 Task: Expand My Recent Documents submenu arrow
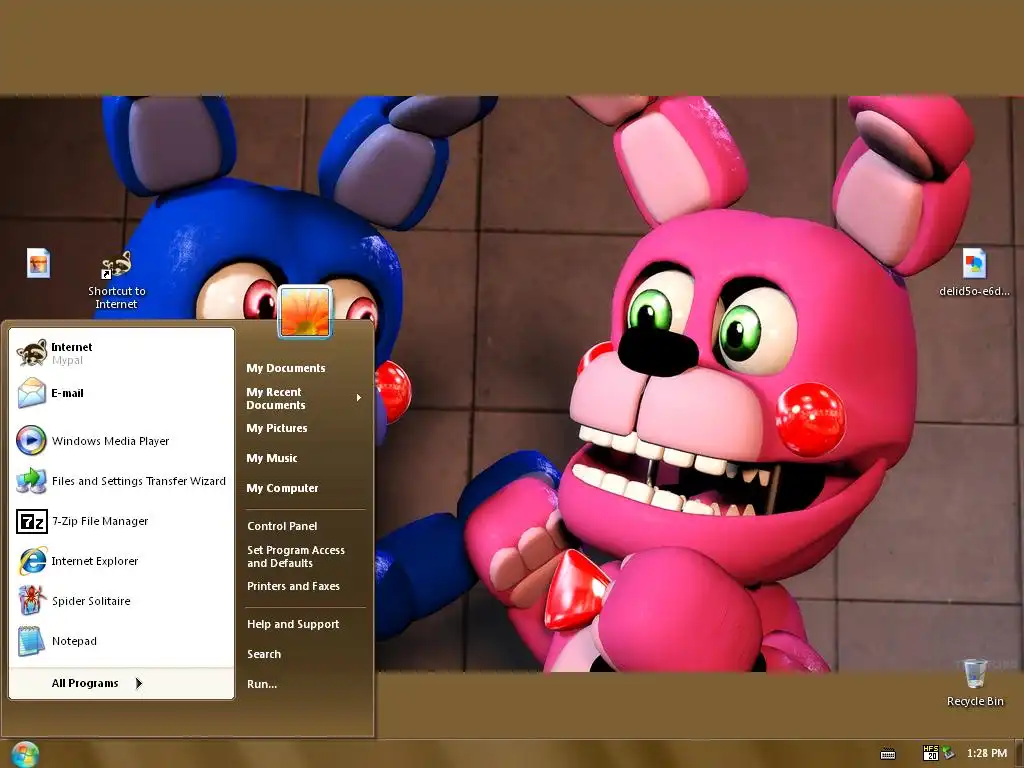pyautogui.click(x=359, y=398)
